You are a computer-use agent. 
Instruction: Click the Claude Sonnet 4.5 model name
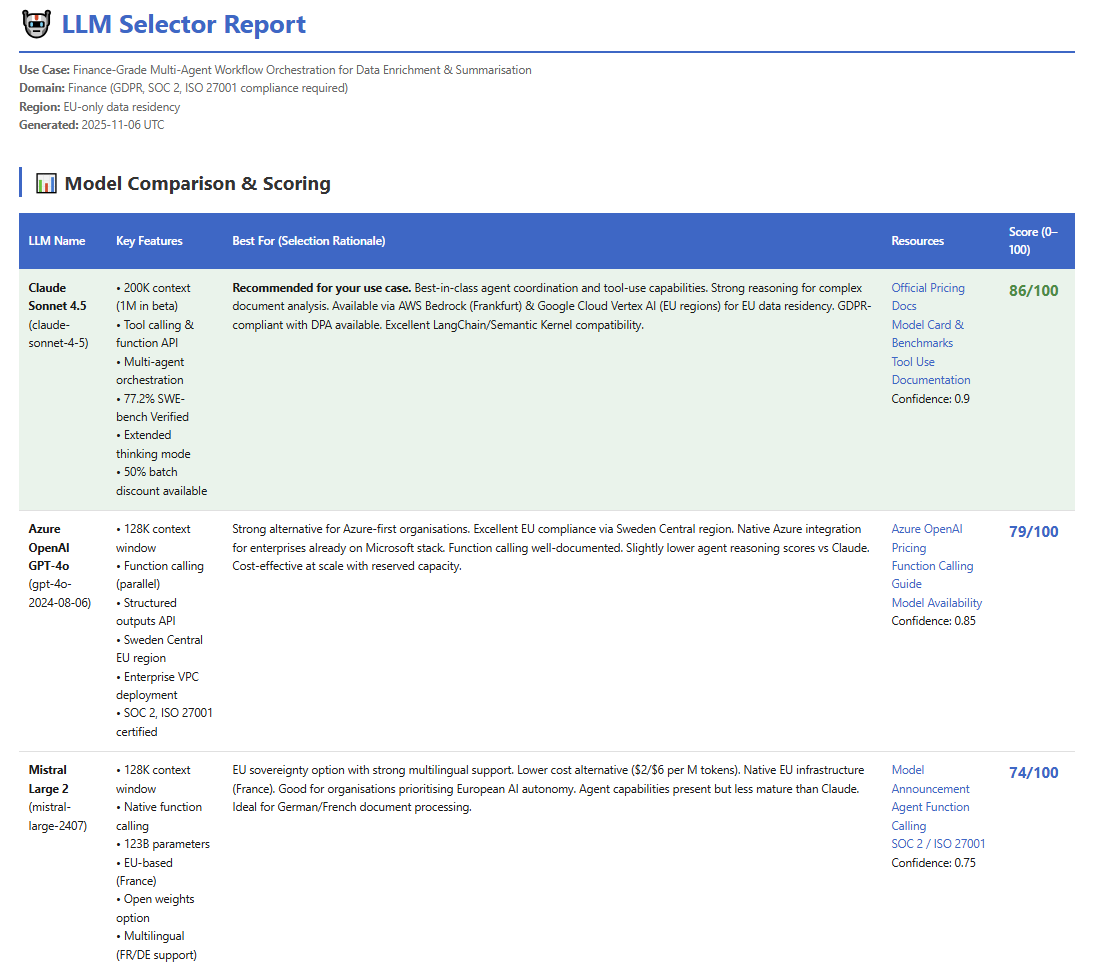click(x=58, y=297)
